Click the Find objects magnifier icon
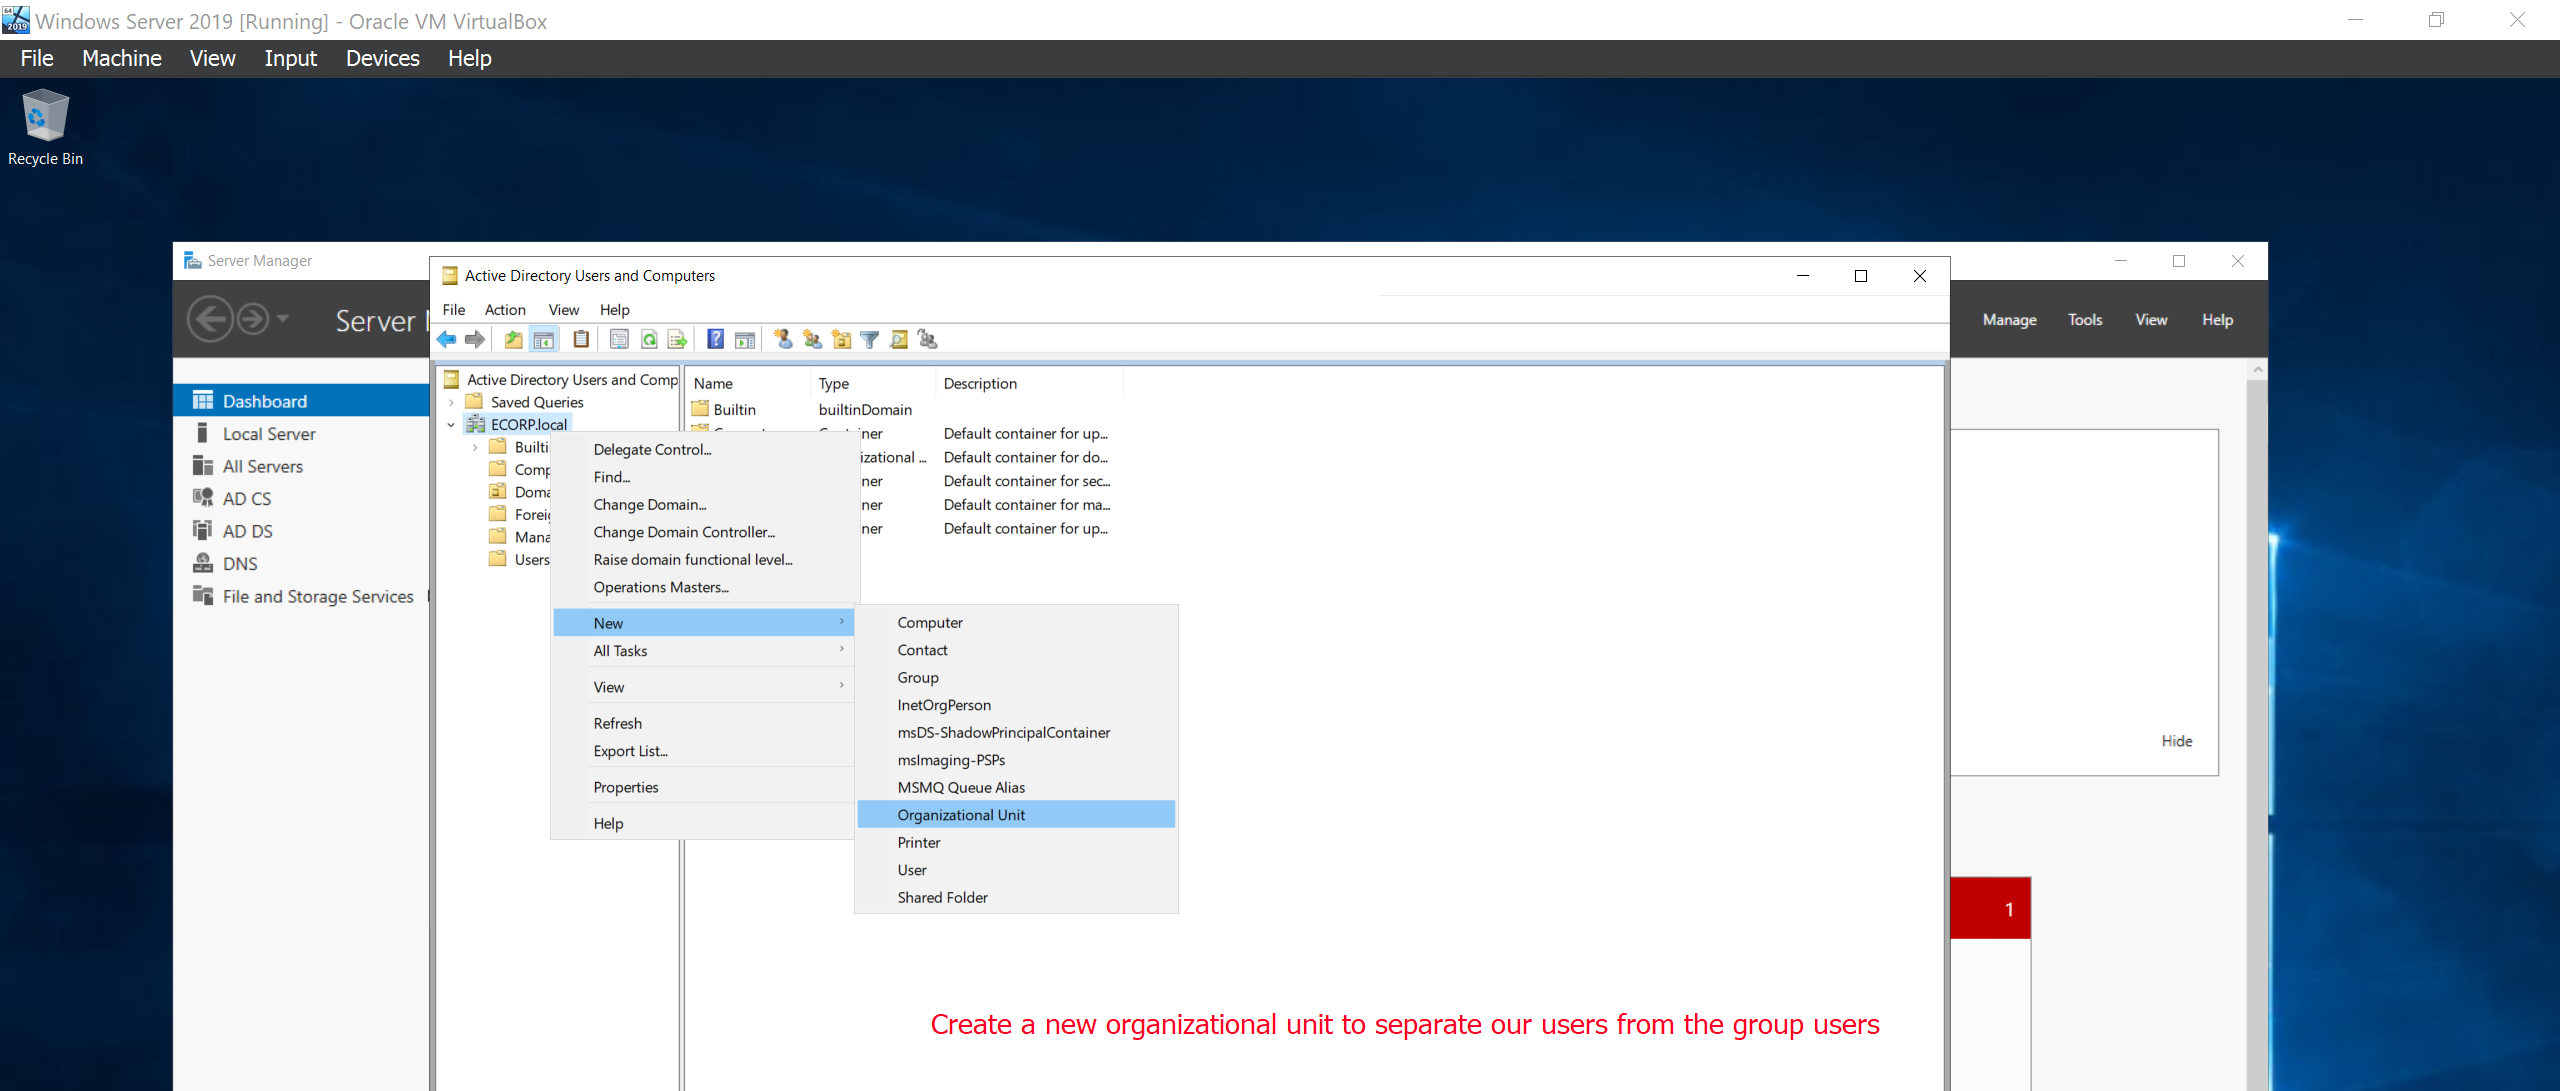The width and height of the screenshot is (2560, 1091). 899,340
